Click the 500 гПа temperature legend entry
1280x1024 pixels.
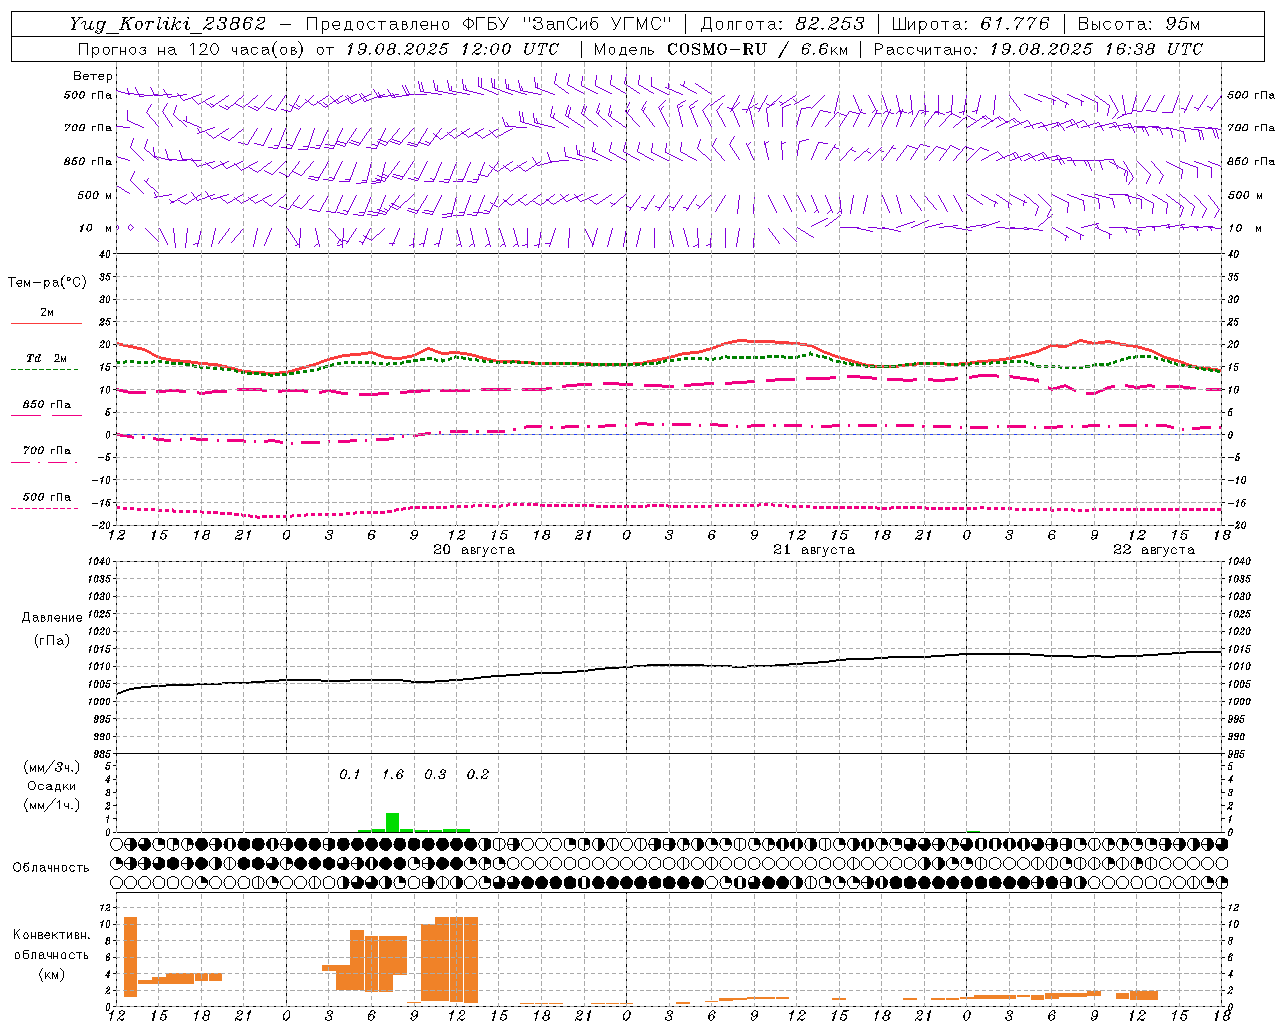[x=47, y=497]
